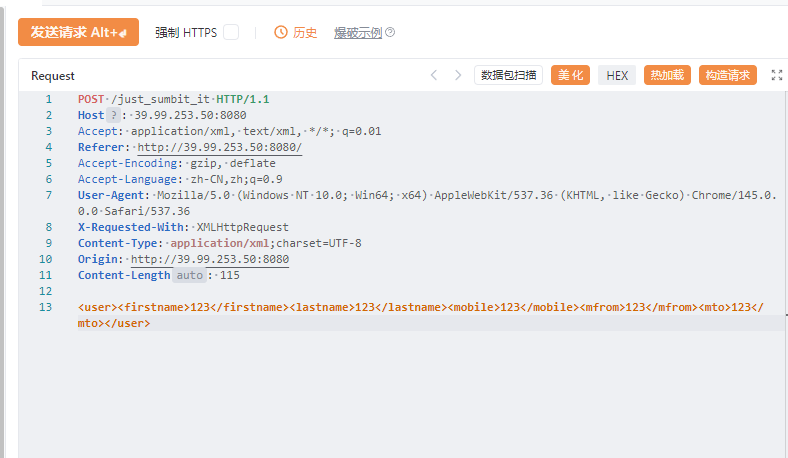The height and width of the screenshot is (458, 788).
Task: Click the next arrow in Request header
Action: (458, 75)
